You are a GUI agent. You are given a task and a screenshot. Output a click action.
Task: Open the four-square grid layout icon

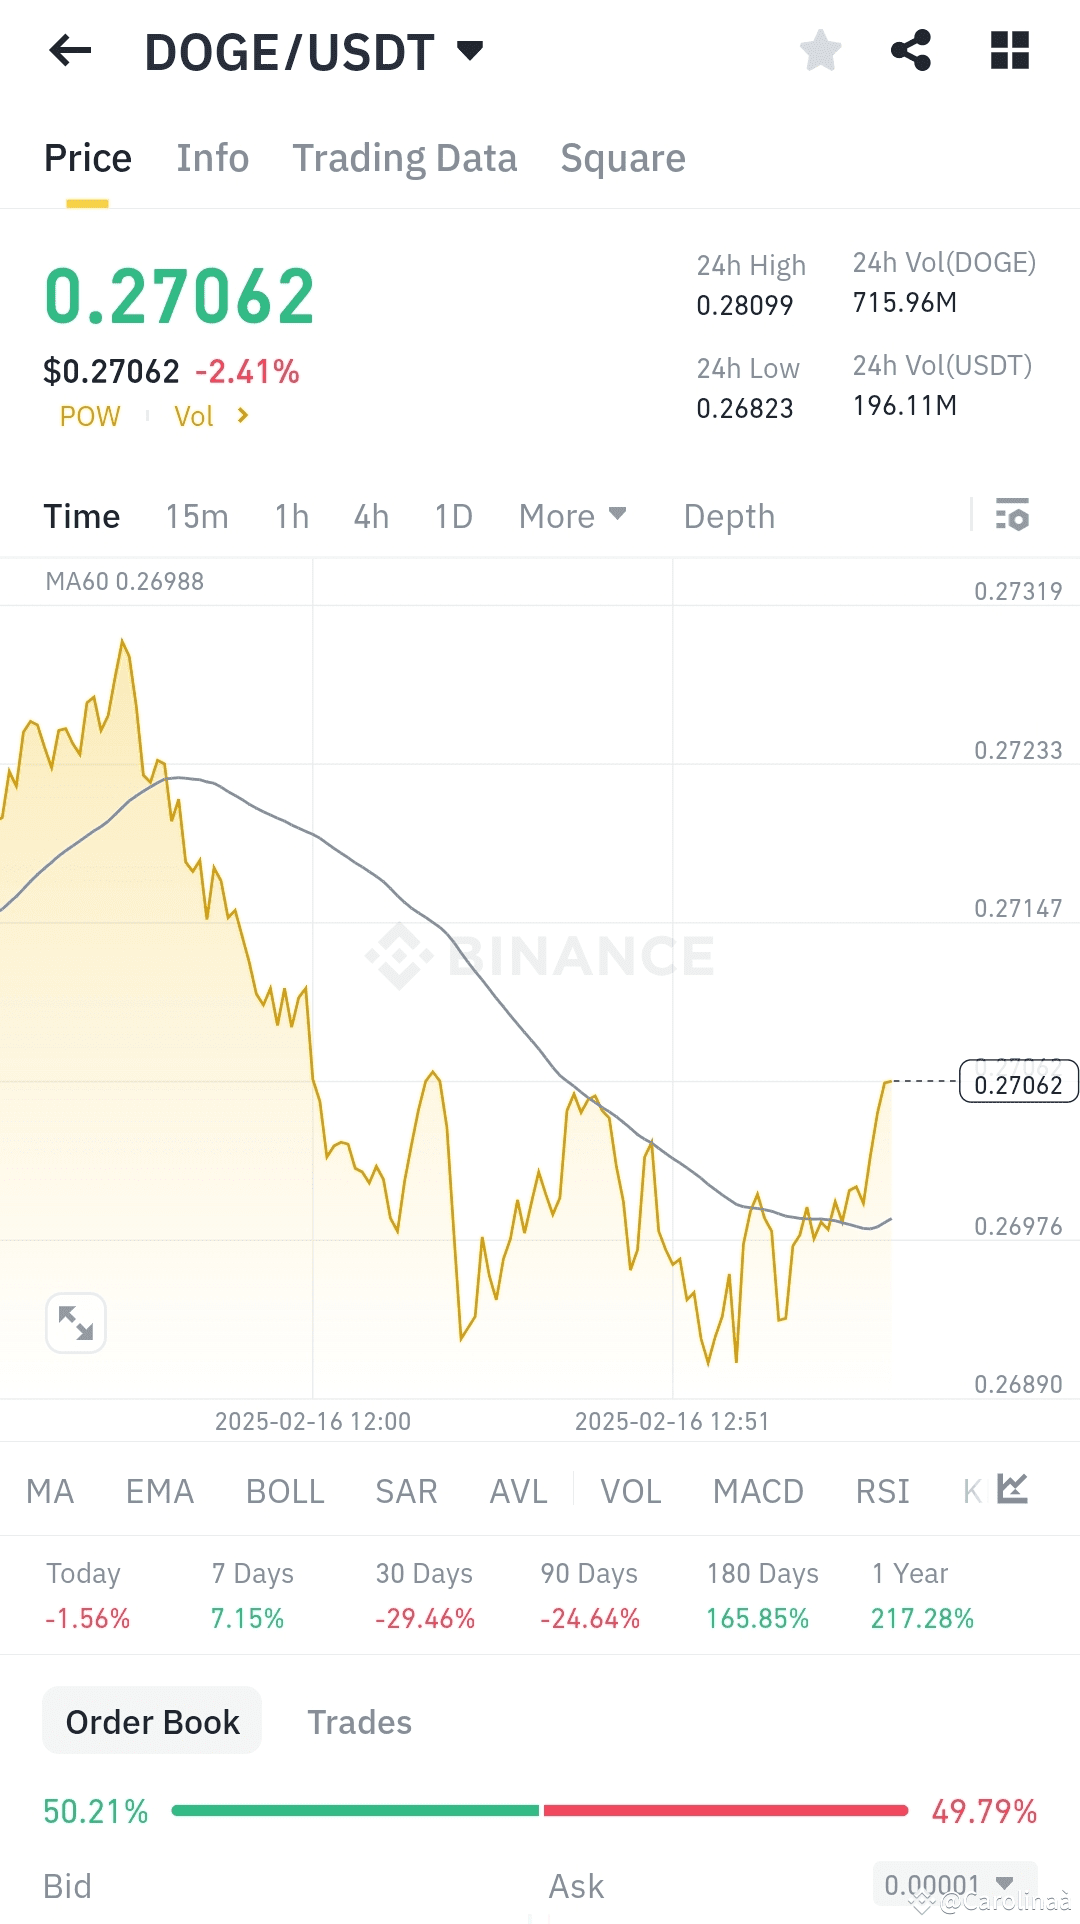tap(1010, 50)
